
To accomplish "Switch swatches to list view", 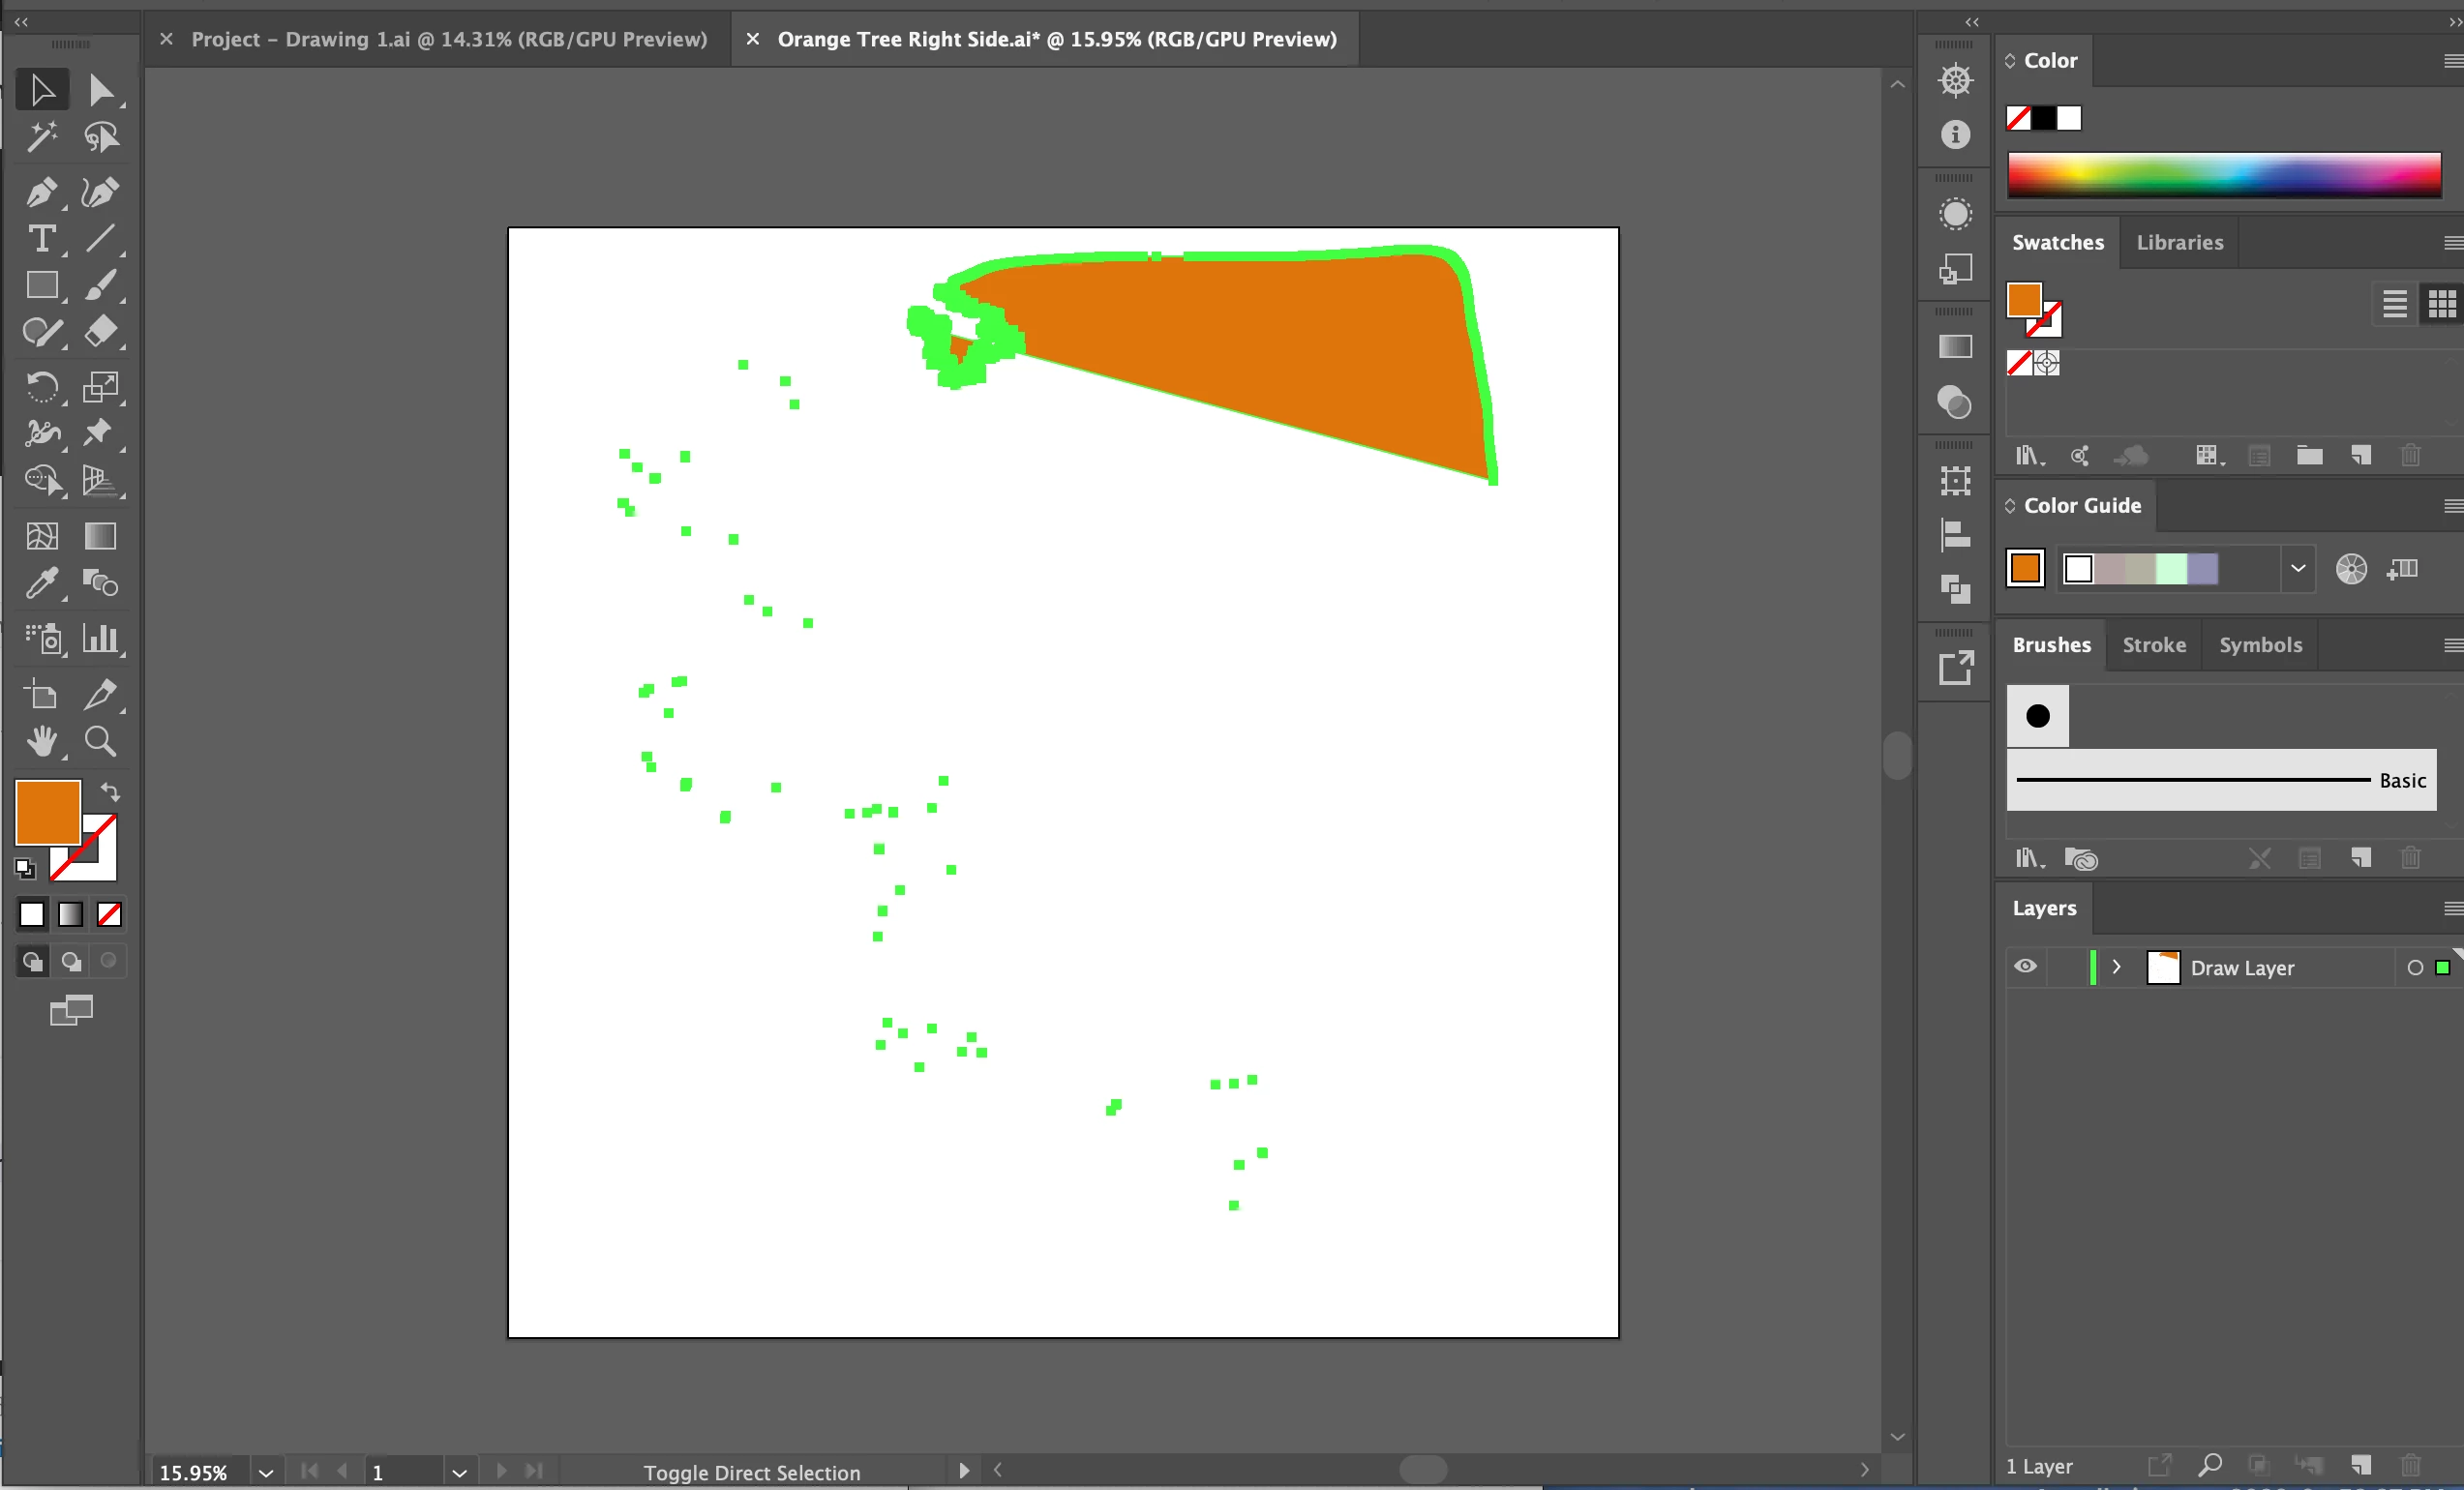I will [2394, 304].
